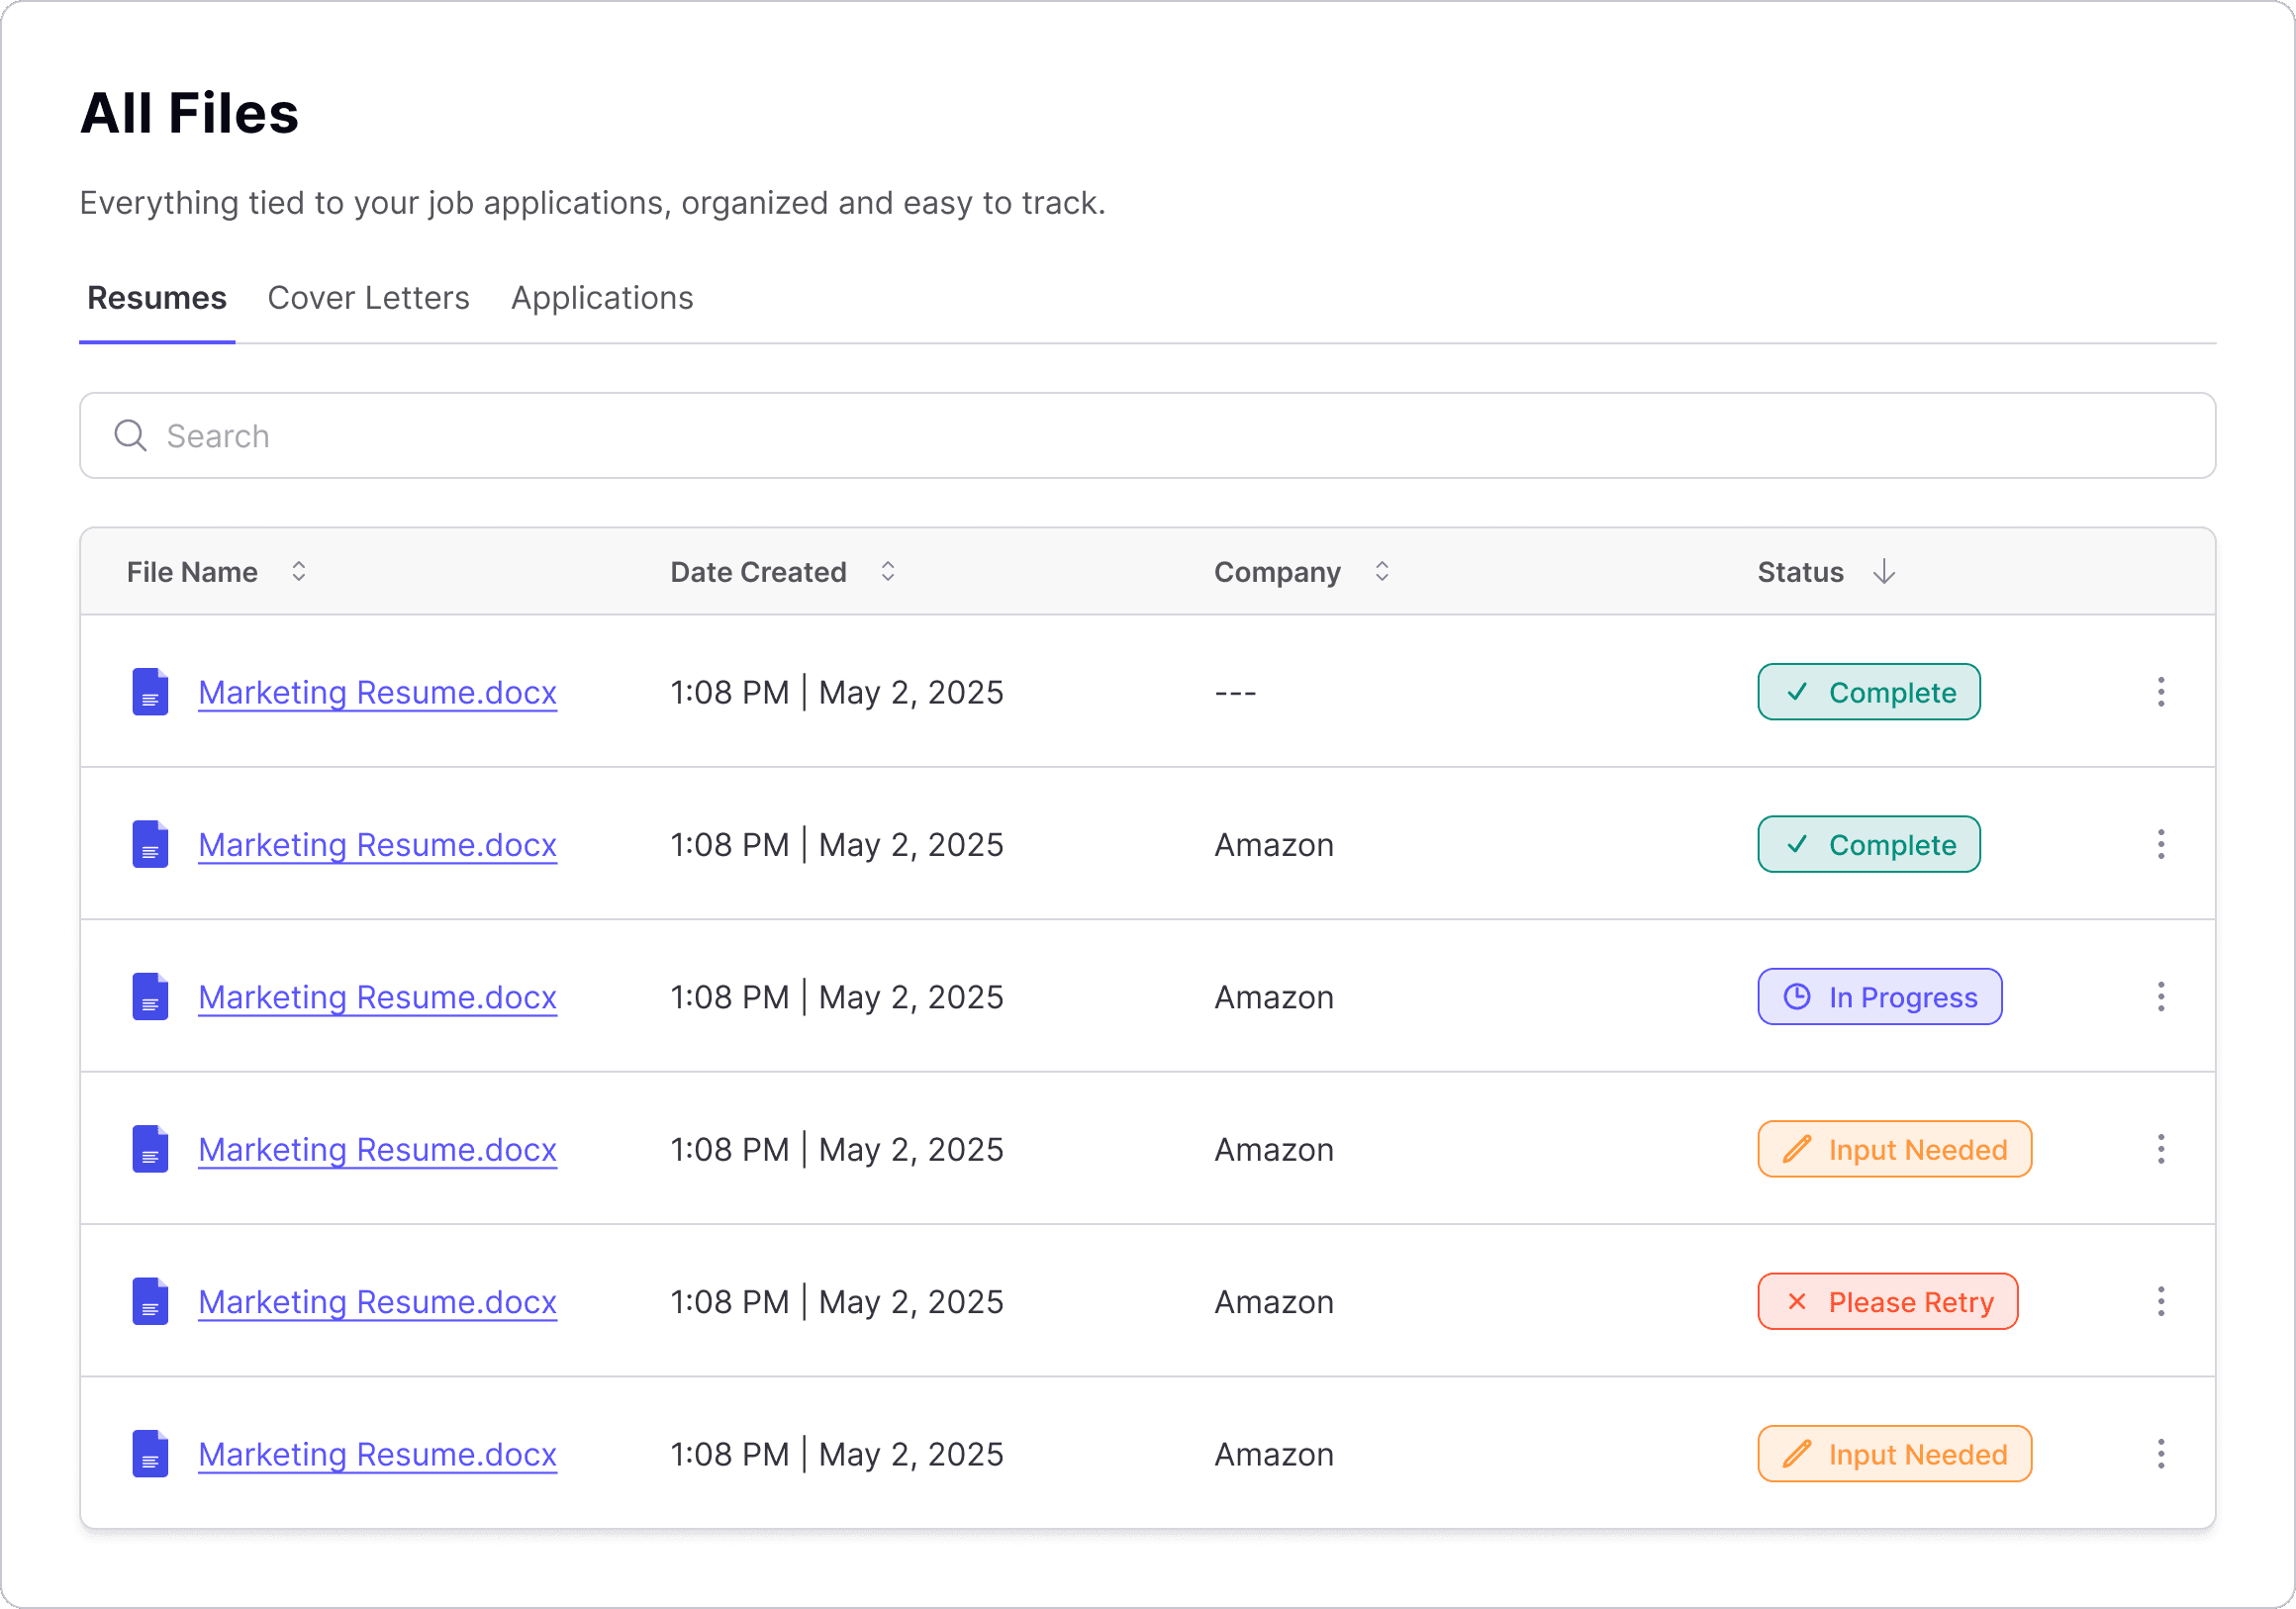This screenshot has height=1609, width=2296.
Task: Click inside the Search input field
Action: [x=700, y=435]
